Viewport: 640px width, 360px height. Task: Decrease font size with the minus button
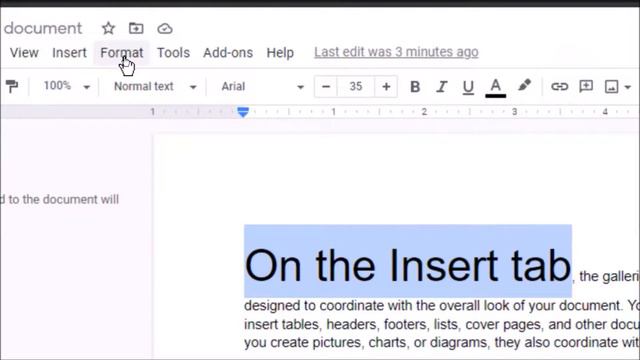tap(326, 87)
